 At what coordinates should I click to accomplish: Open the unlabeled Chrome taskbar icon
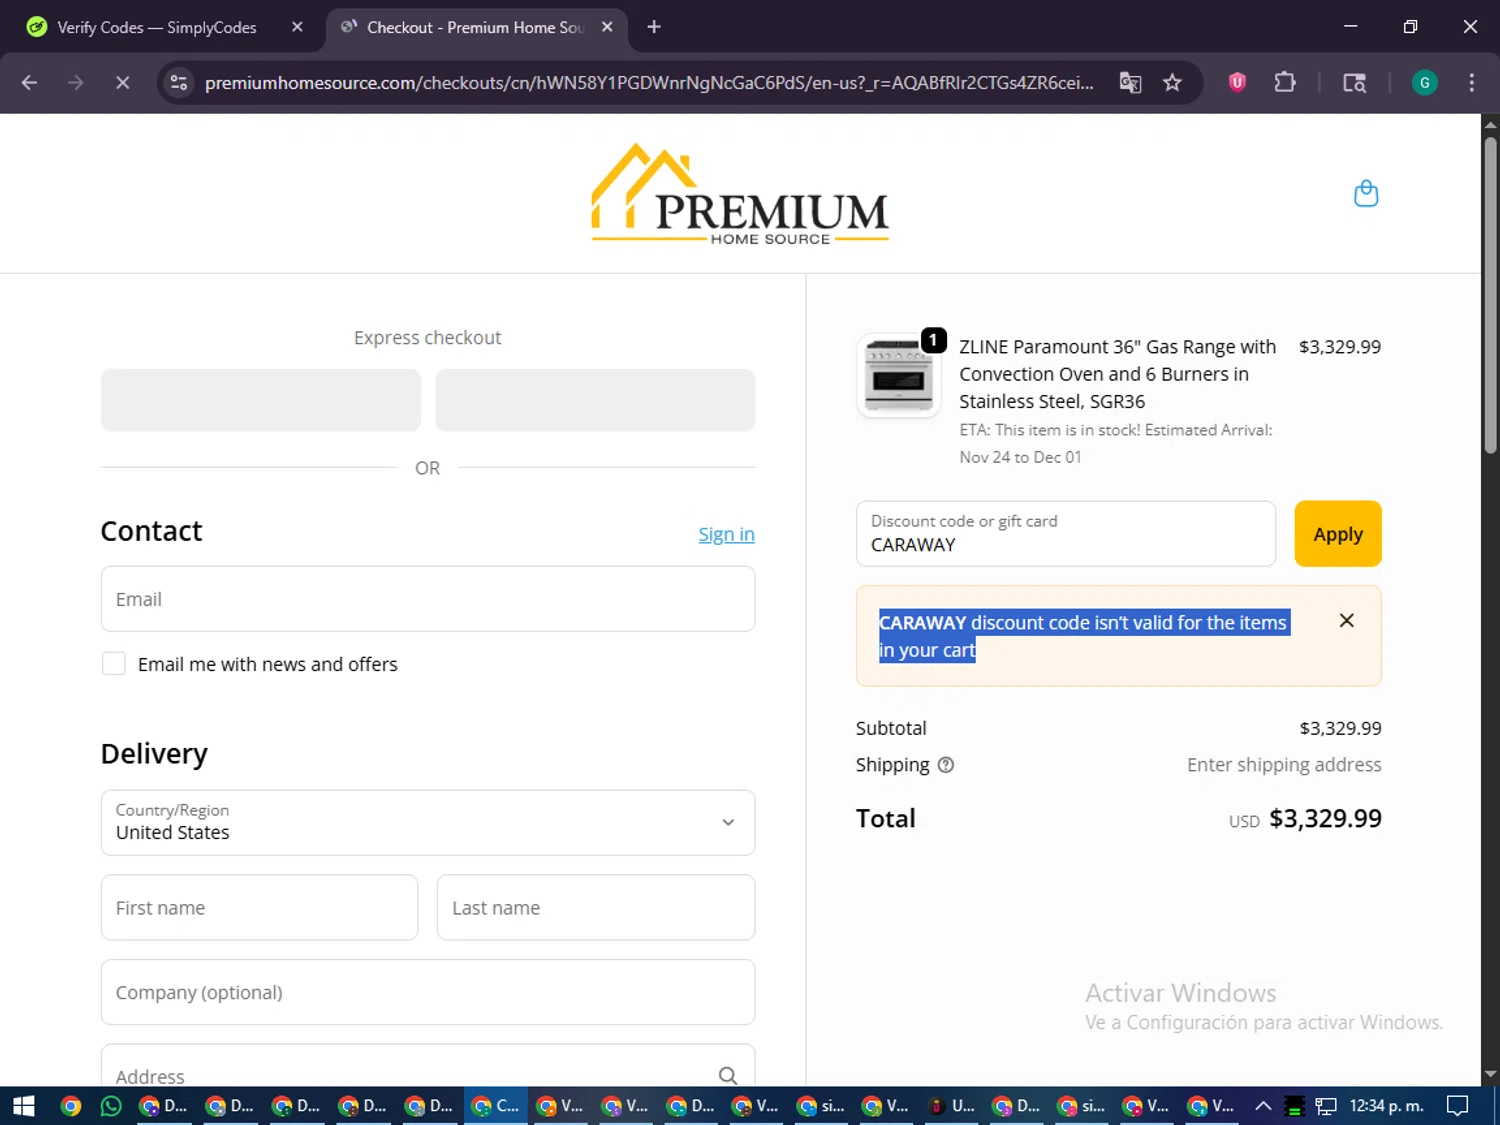(70, 1106)
